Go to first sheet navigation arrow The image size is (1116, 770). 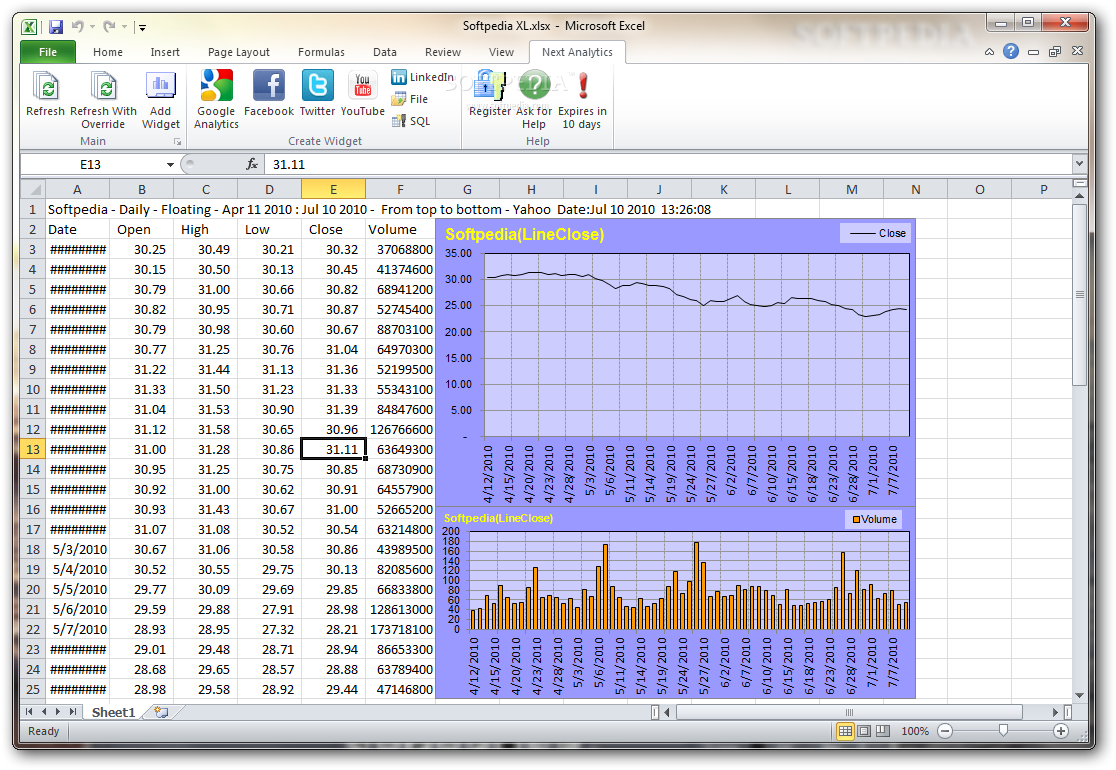point(29,712)
